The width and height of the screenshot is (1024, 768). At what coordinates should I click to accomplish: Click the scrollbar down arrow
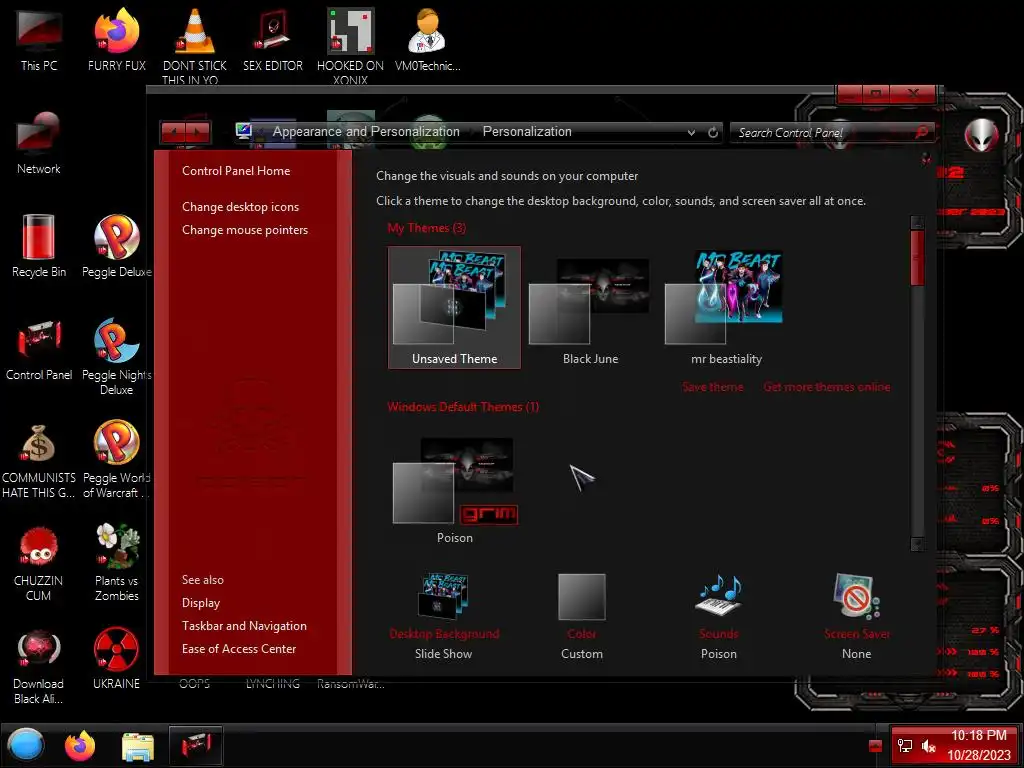point(918,543)
